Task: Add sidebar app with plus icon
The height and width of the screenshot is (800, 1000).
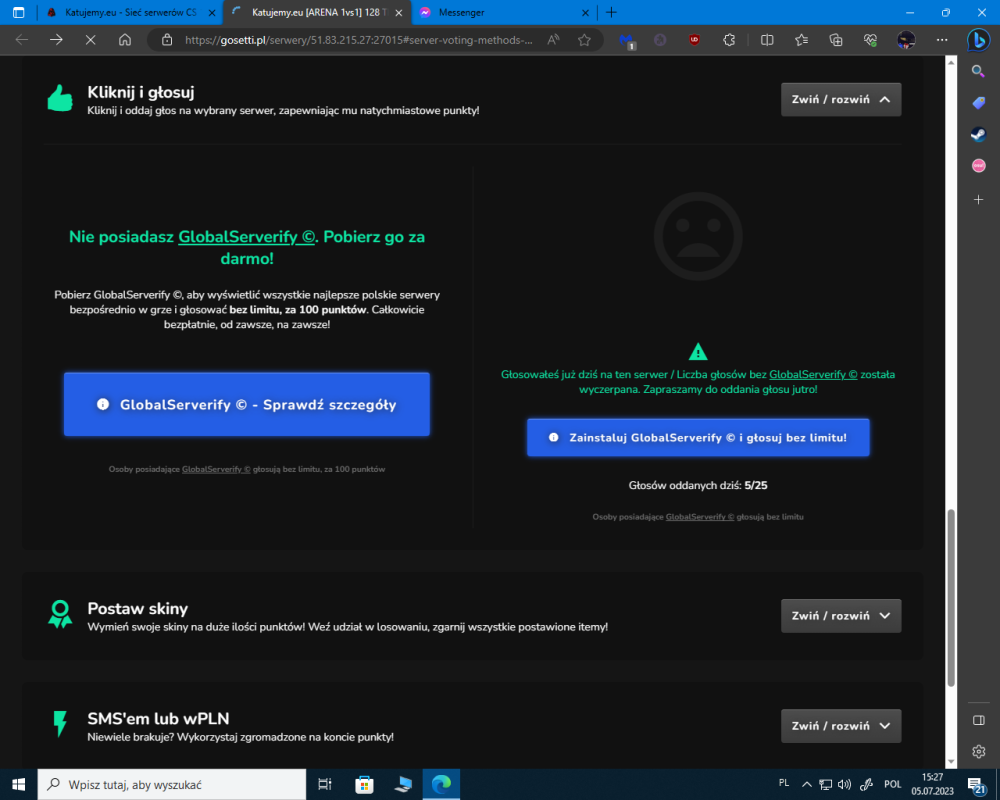Action: coord(978,200)
